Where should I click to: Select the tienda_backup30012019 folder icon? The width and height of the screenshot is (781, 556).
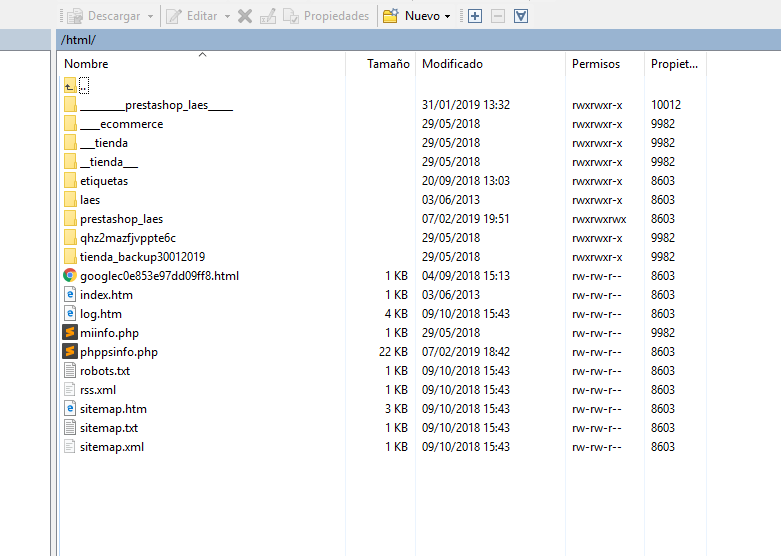tap(70, 257)
